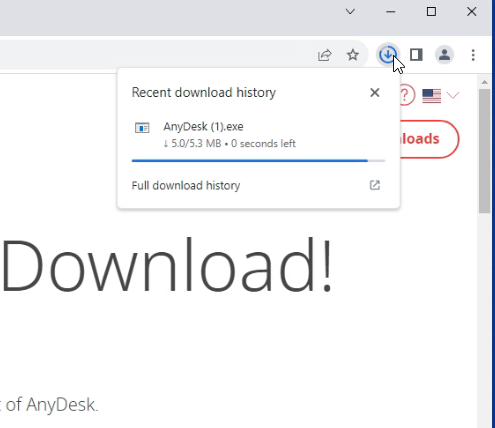Click the open-in-new-tab icon beside Full download history
The image size is (495, 428).
point(375,185)
